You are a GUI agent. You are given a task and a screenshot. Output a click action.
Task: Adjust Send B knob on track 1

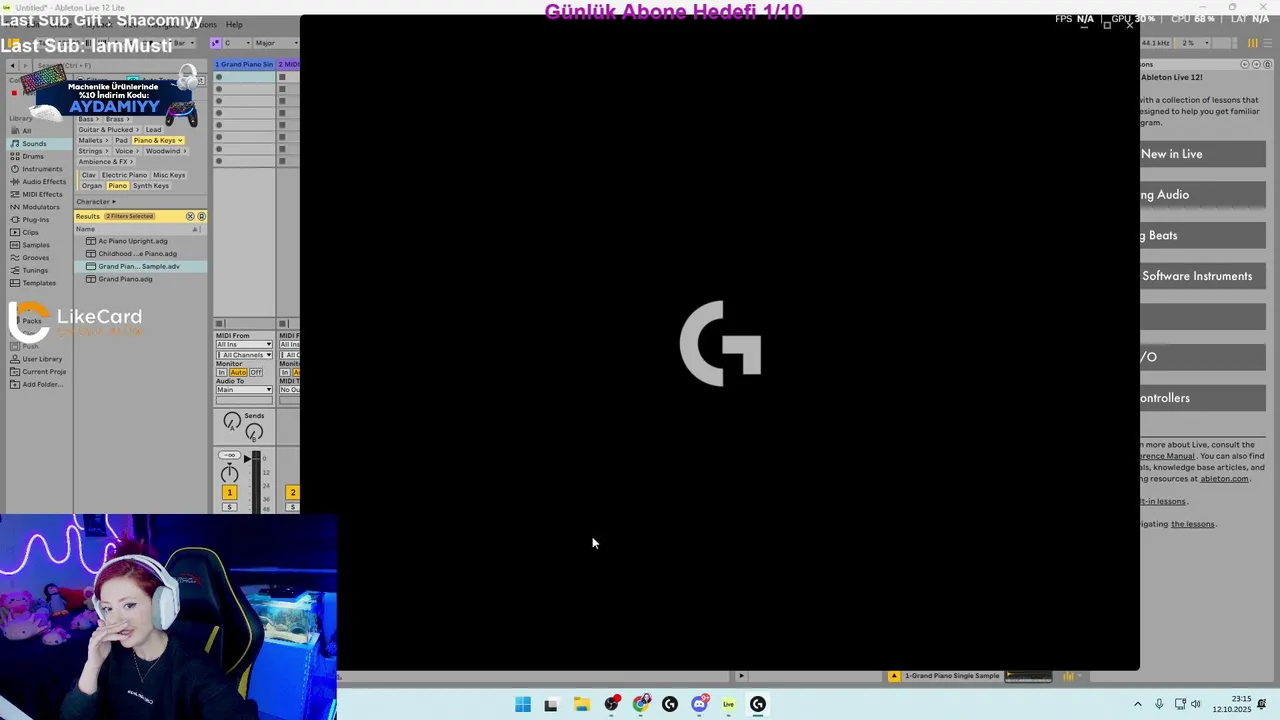[x=254, y=432]
